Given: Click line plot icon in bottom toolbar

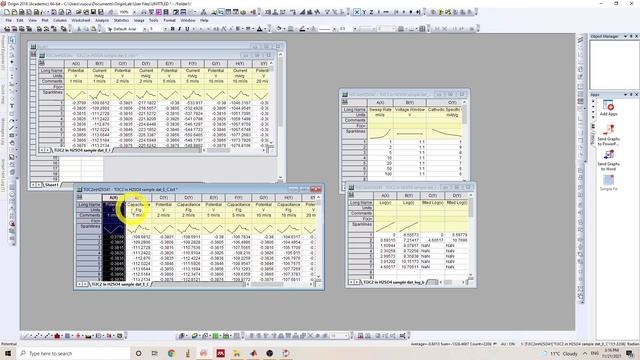Looking at the screenshot, I should tap(26, 336).
